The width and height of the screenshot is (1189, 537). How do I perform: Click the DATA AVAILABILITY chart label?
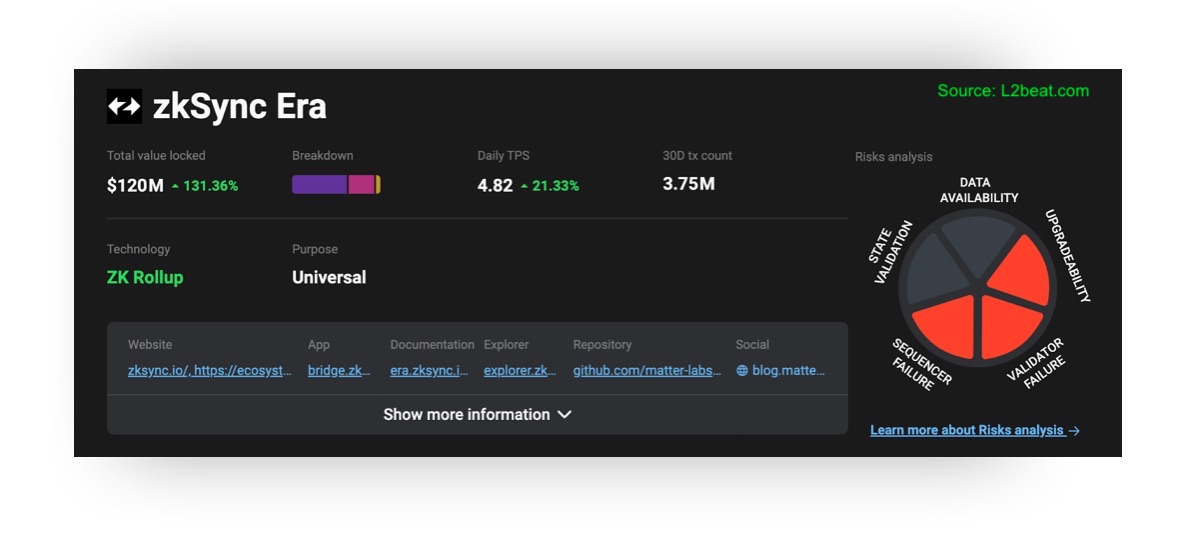click(978, 190)
